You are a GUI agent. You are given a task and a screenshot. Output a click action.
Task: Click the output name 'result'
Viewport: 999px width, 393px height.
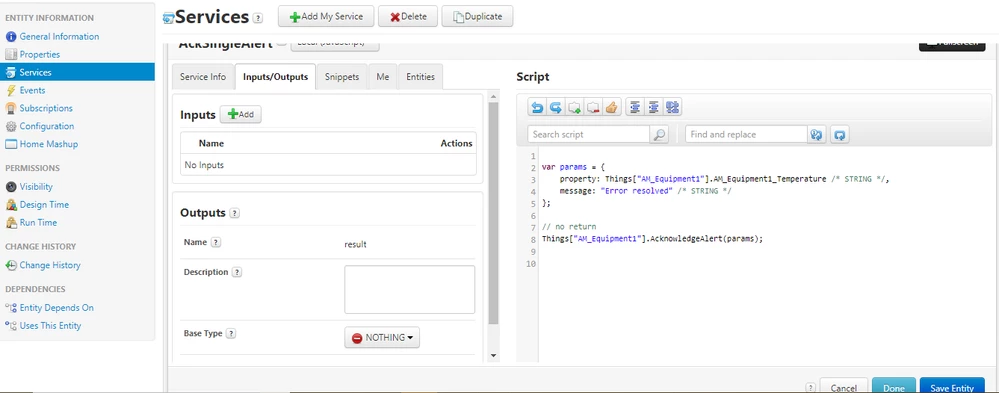pos(356,245)
